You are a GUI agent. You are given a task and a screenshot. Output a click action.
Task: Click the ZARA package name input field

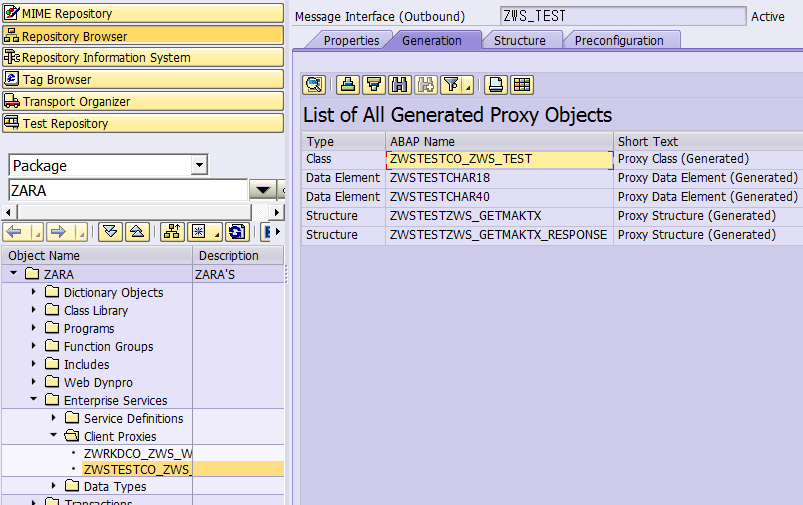click(128, 191)
